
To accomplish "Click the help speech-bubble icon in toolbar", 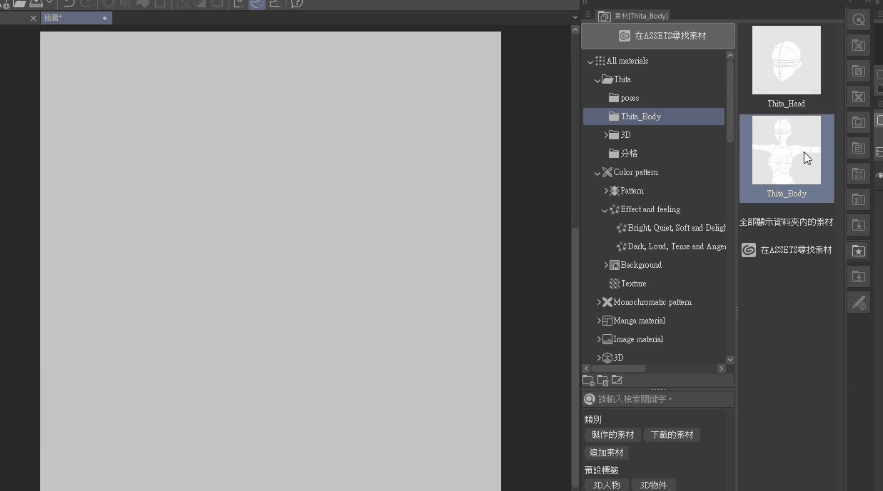I will click(297, 3).
